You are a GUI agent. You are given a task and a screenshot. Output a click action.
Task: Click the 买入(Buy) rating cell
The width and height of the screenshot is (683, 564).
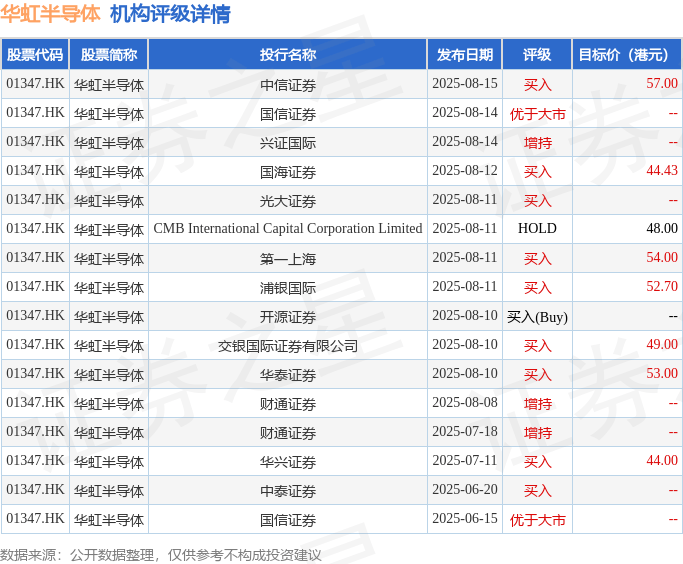click(x=537, y=316)
